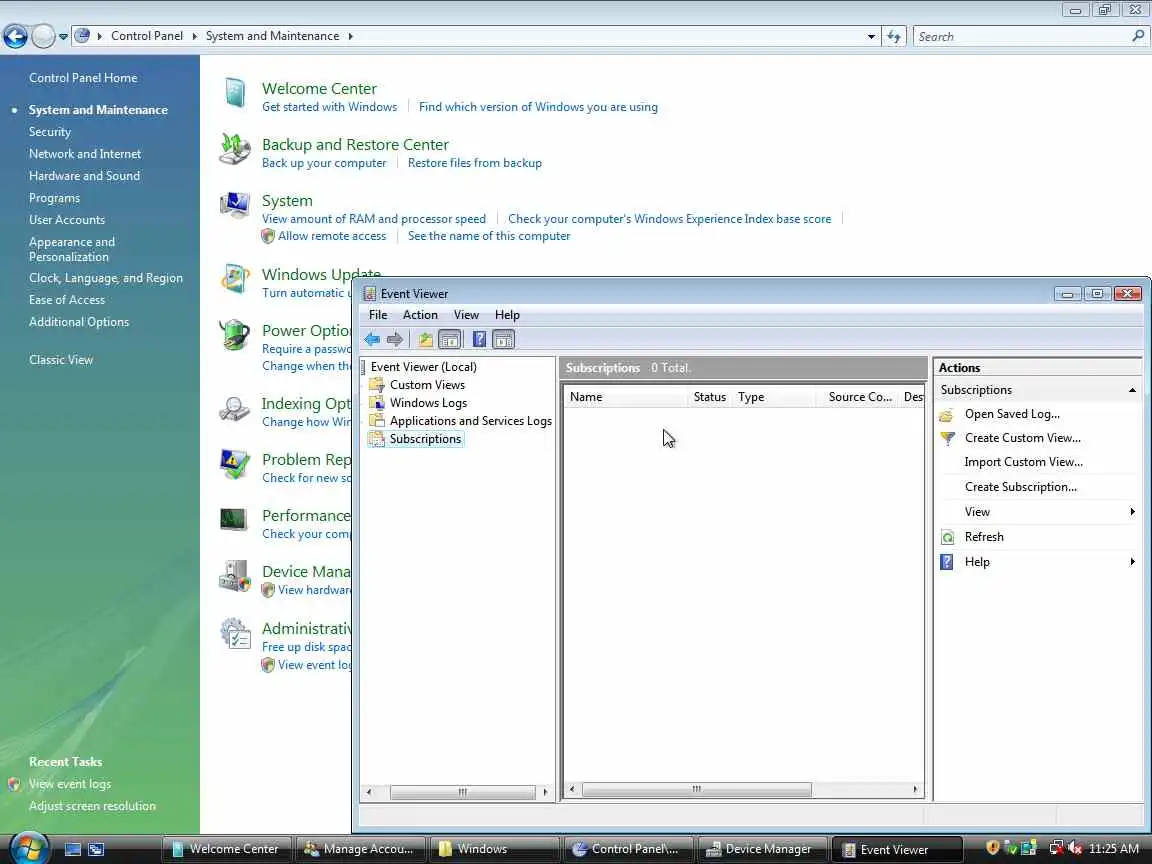Select Security in Control Panel sidebar

(50, 132)
